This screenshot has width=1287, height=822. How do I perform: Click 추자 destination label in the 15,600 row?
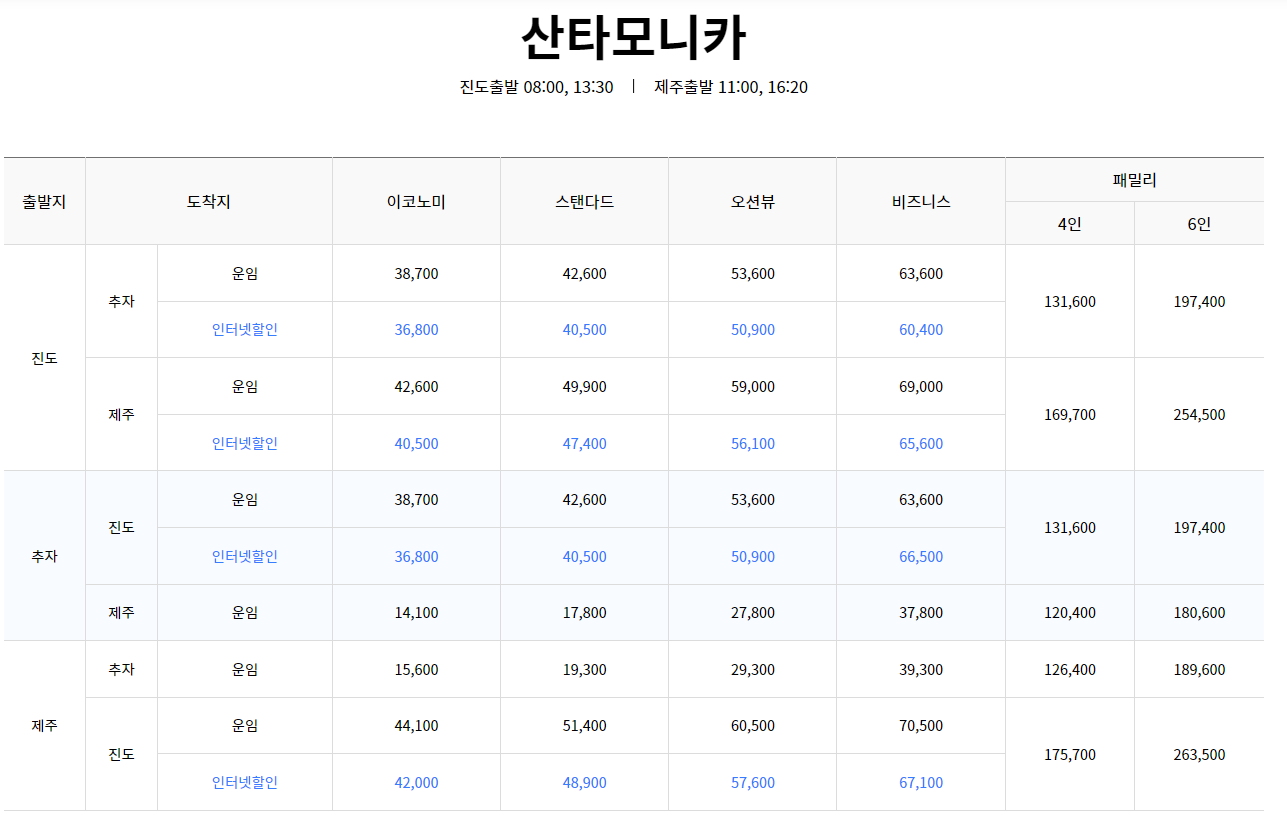click(x=122, y=670)
